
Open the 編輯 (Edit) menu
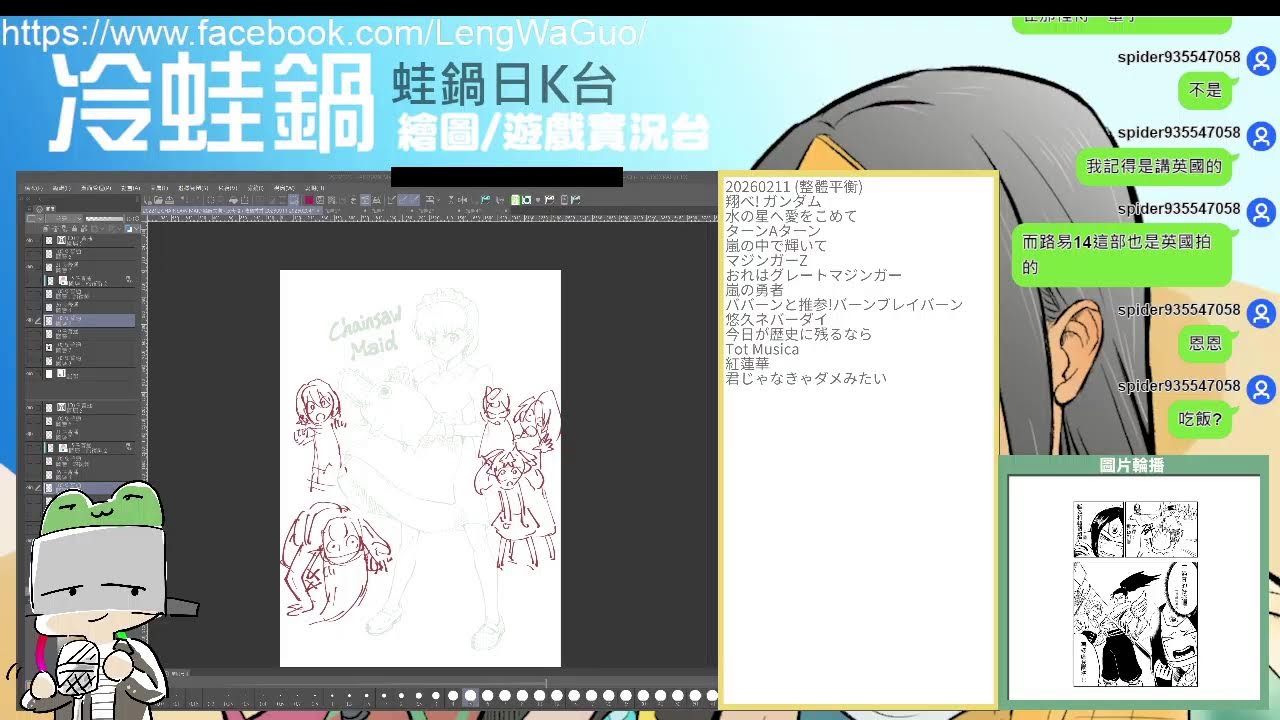pos(61,188)
